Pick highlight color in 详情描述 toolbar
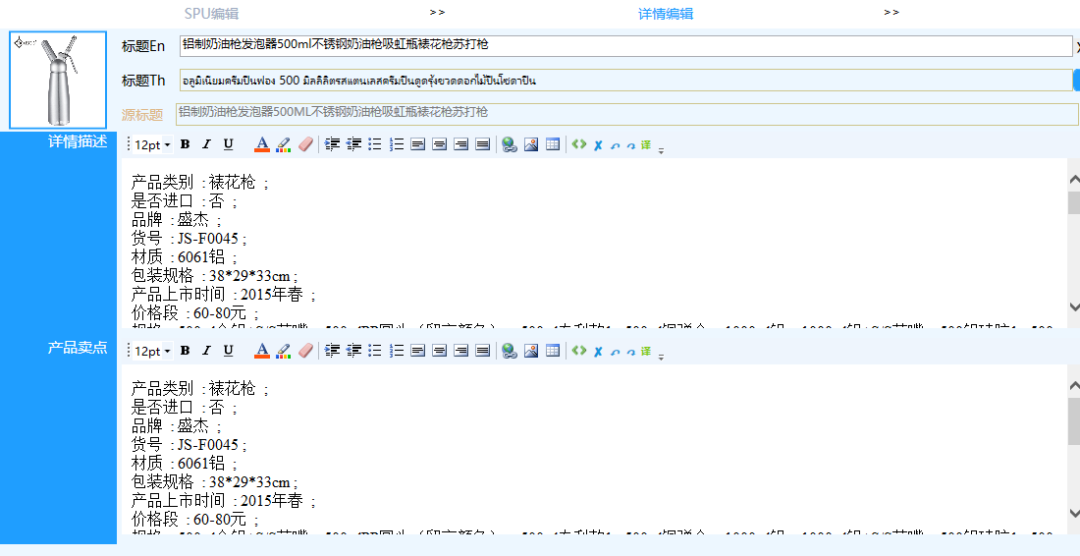This screenshot has height=556, width=1080. pos(283,144)
